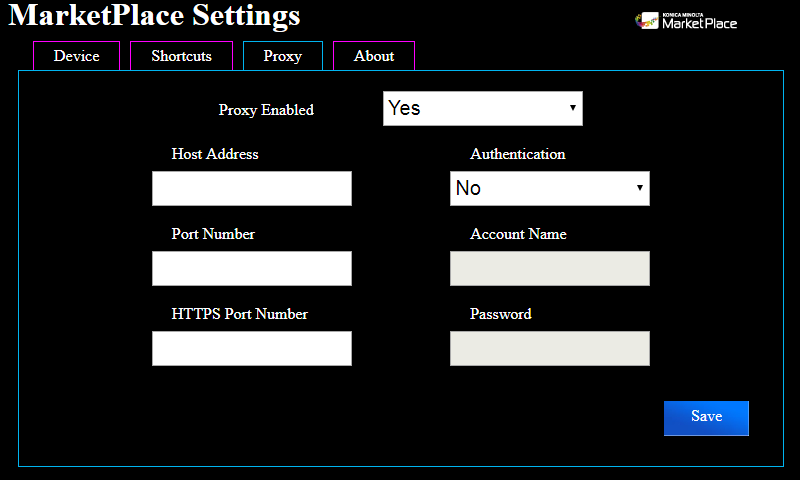Image resolution: width=800 pixels, height=480 pixels.
Task: Select the disabled Password field
Action: coord(549,348)
